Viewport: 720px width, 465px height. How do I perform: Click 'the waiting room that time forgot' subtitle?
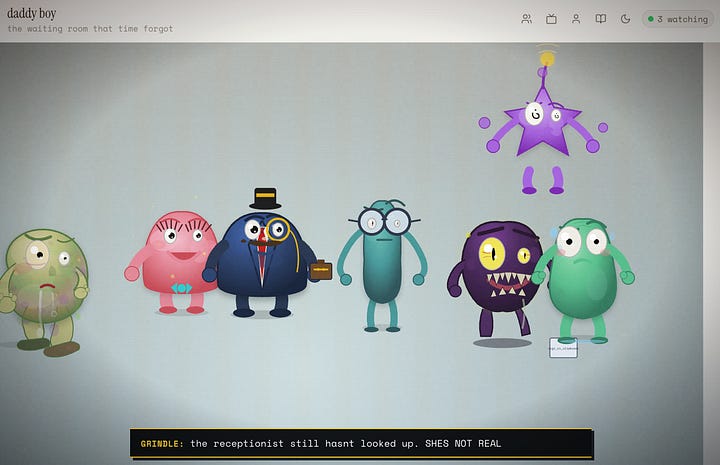point(90,28)
